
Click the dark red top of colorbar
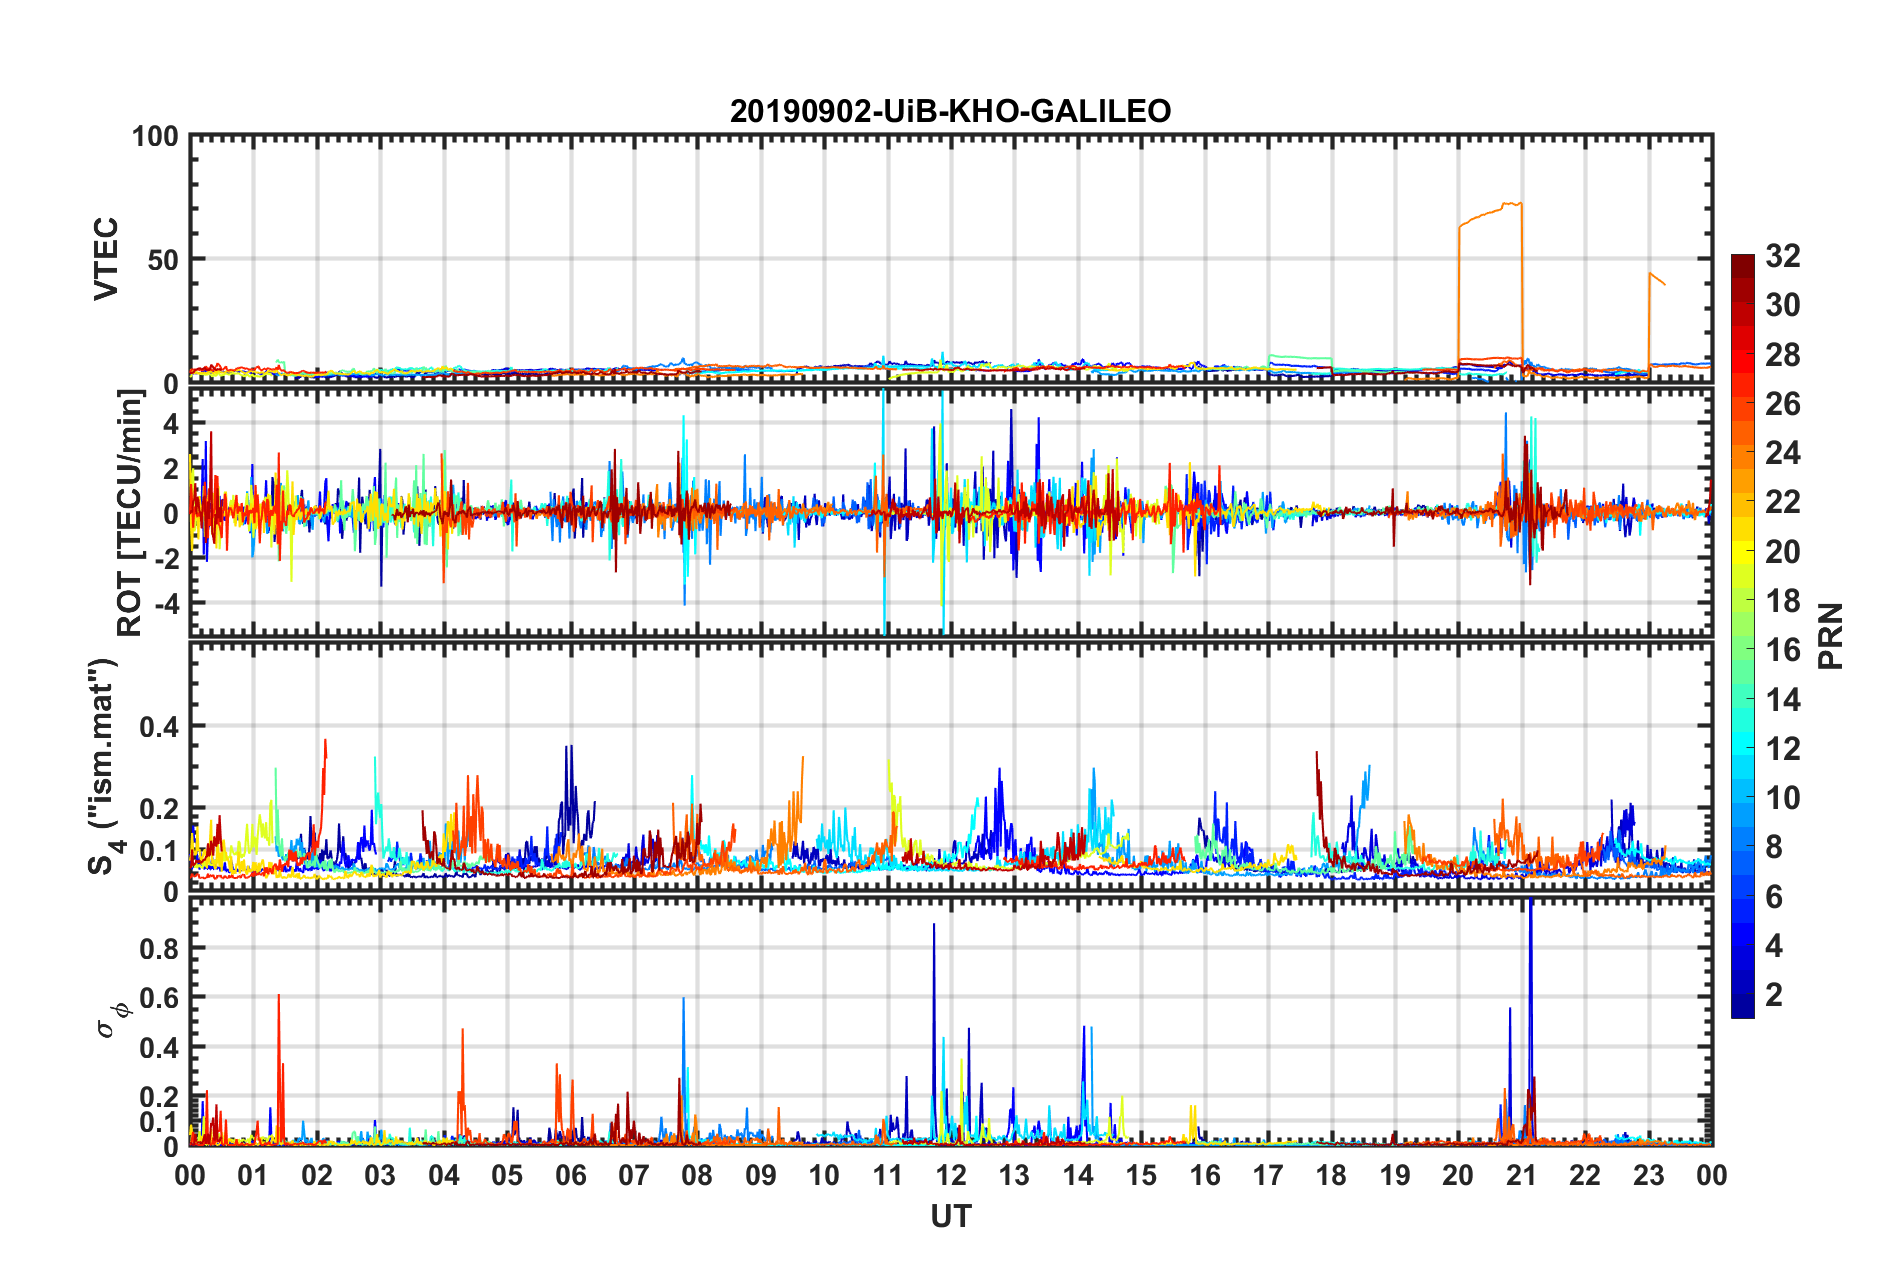tap(1742, 262)
